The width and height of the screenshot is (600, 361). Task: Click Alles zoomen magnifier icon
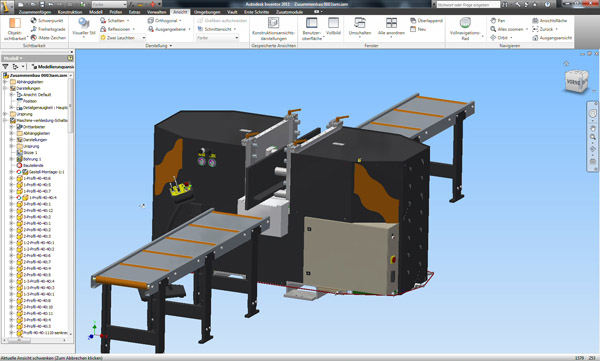tap(493, 29)
